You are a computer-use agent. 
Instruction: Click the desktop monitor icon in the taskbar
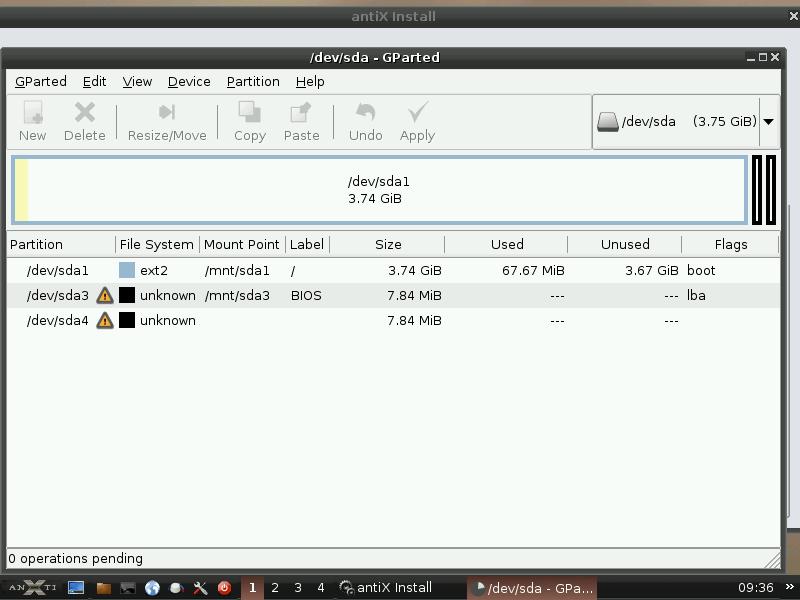tap(76, 588)
